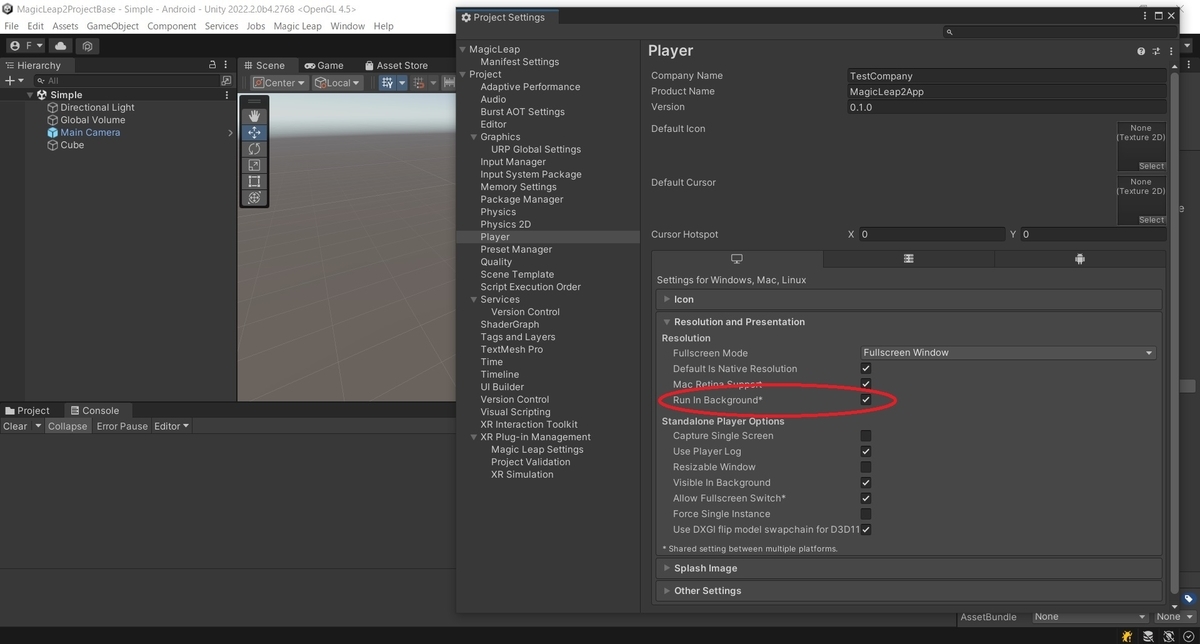The image size is (1200, 644).
Task: Open the GameObject menu
Action: pos(113,26)
